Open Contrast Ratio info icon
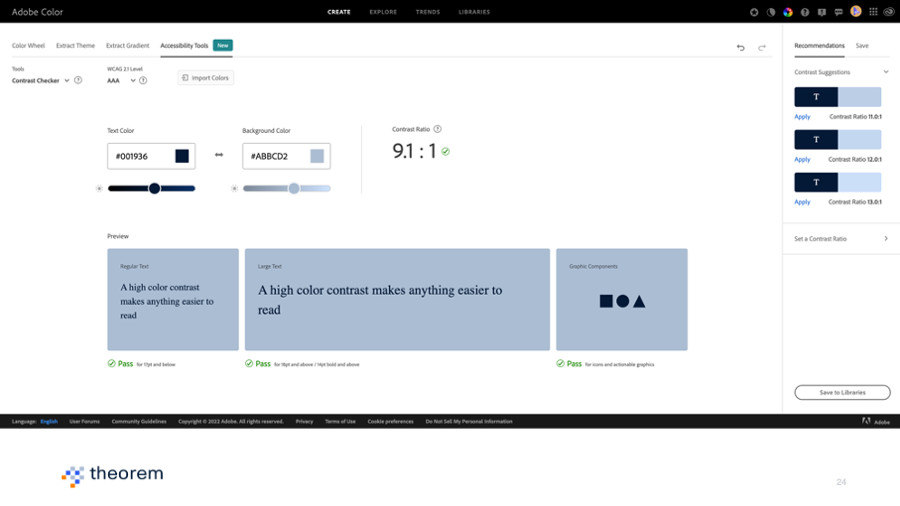Image resolution: width=900 pixels, height=506 pixels. [437, 129]
